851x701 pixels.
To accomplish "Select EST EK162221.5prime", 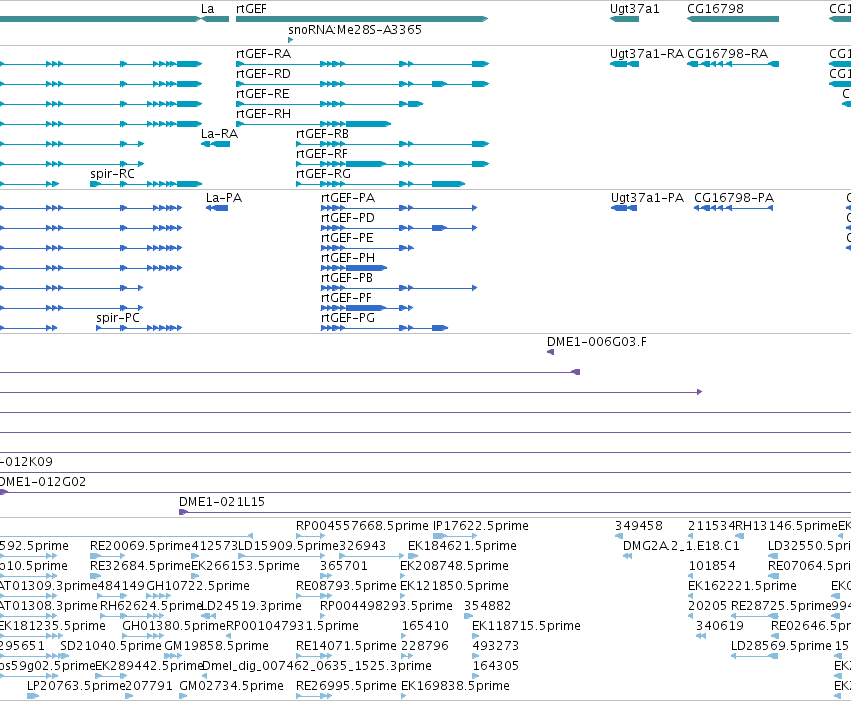I will [742, 587].
